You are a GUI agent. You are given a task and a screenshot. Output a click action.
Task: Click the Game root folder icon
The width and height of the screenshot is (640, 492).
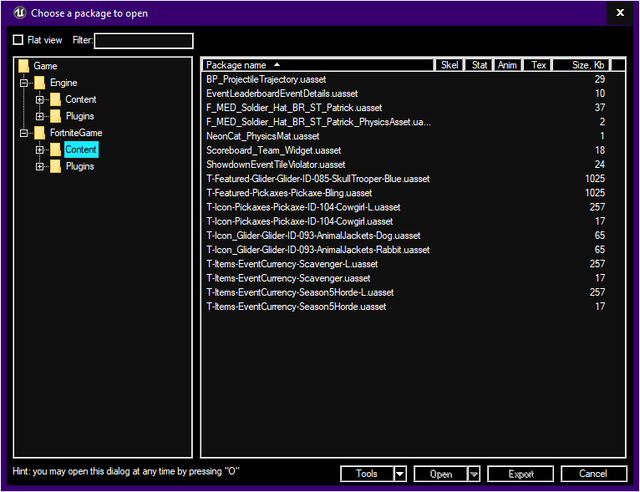pos(24,66)
